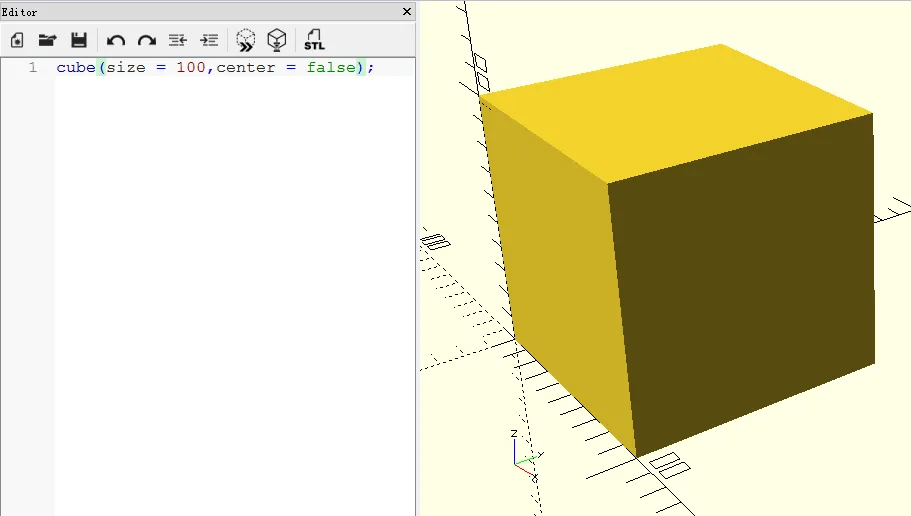Click the New file icon
This screenshot has width=911, height=516.
point(17,40)
